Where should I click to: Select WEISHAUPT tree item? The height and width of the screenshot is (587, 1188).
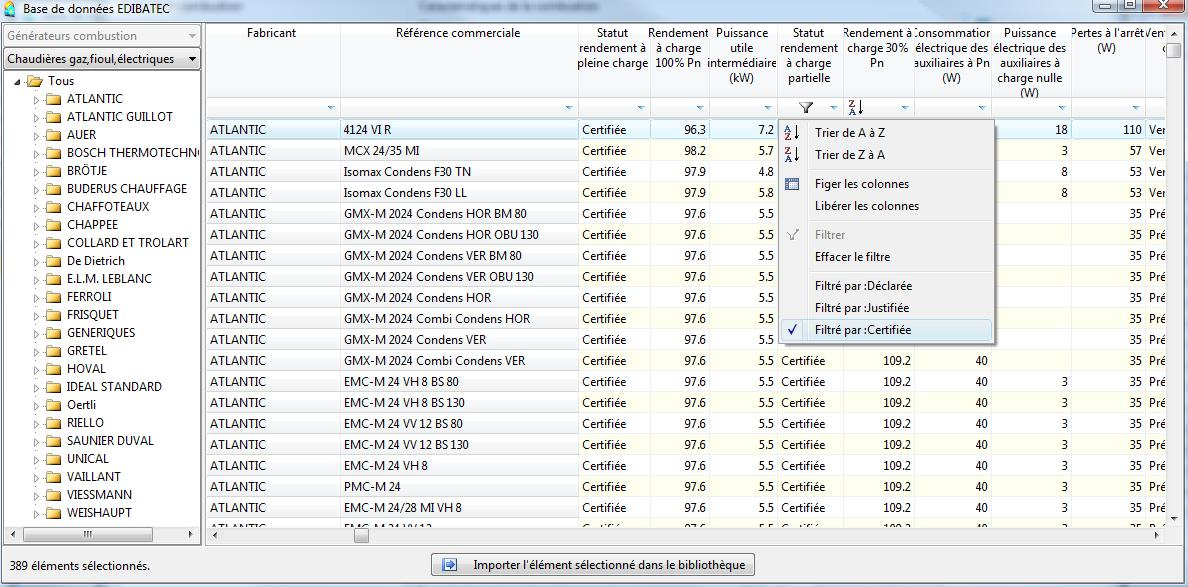(98, 513)
